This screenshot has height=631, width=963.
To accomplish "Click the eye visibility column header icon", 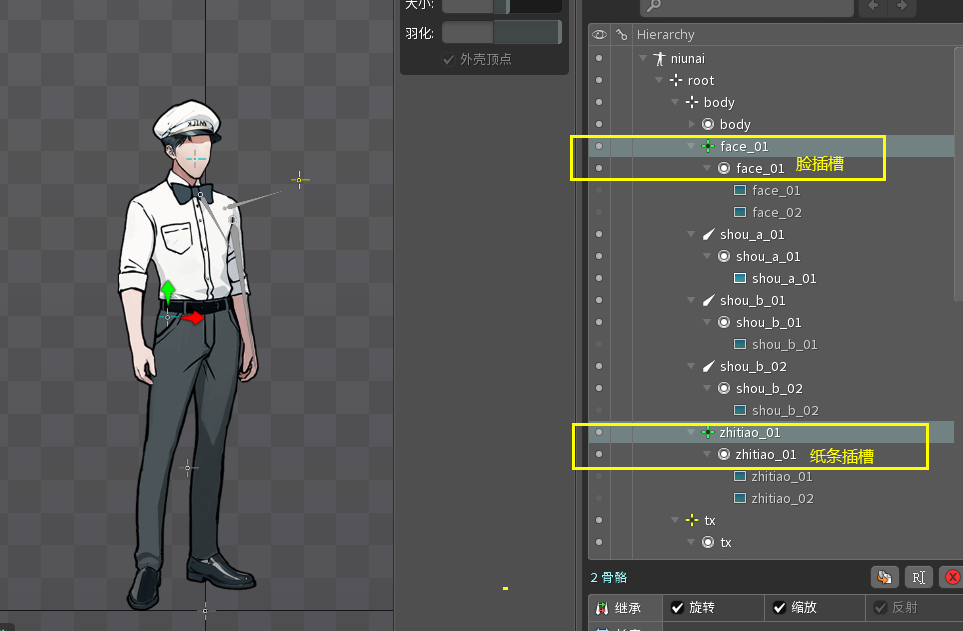I will point(599,35).
